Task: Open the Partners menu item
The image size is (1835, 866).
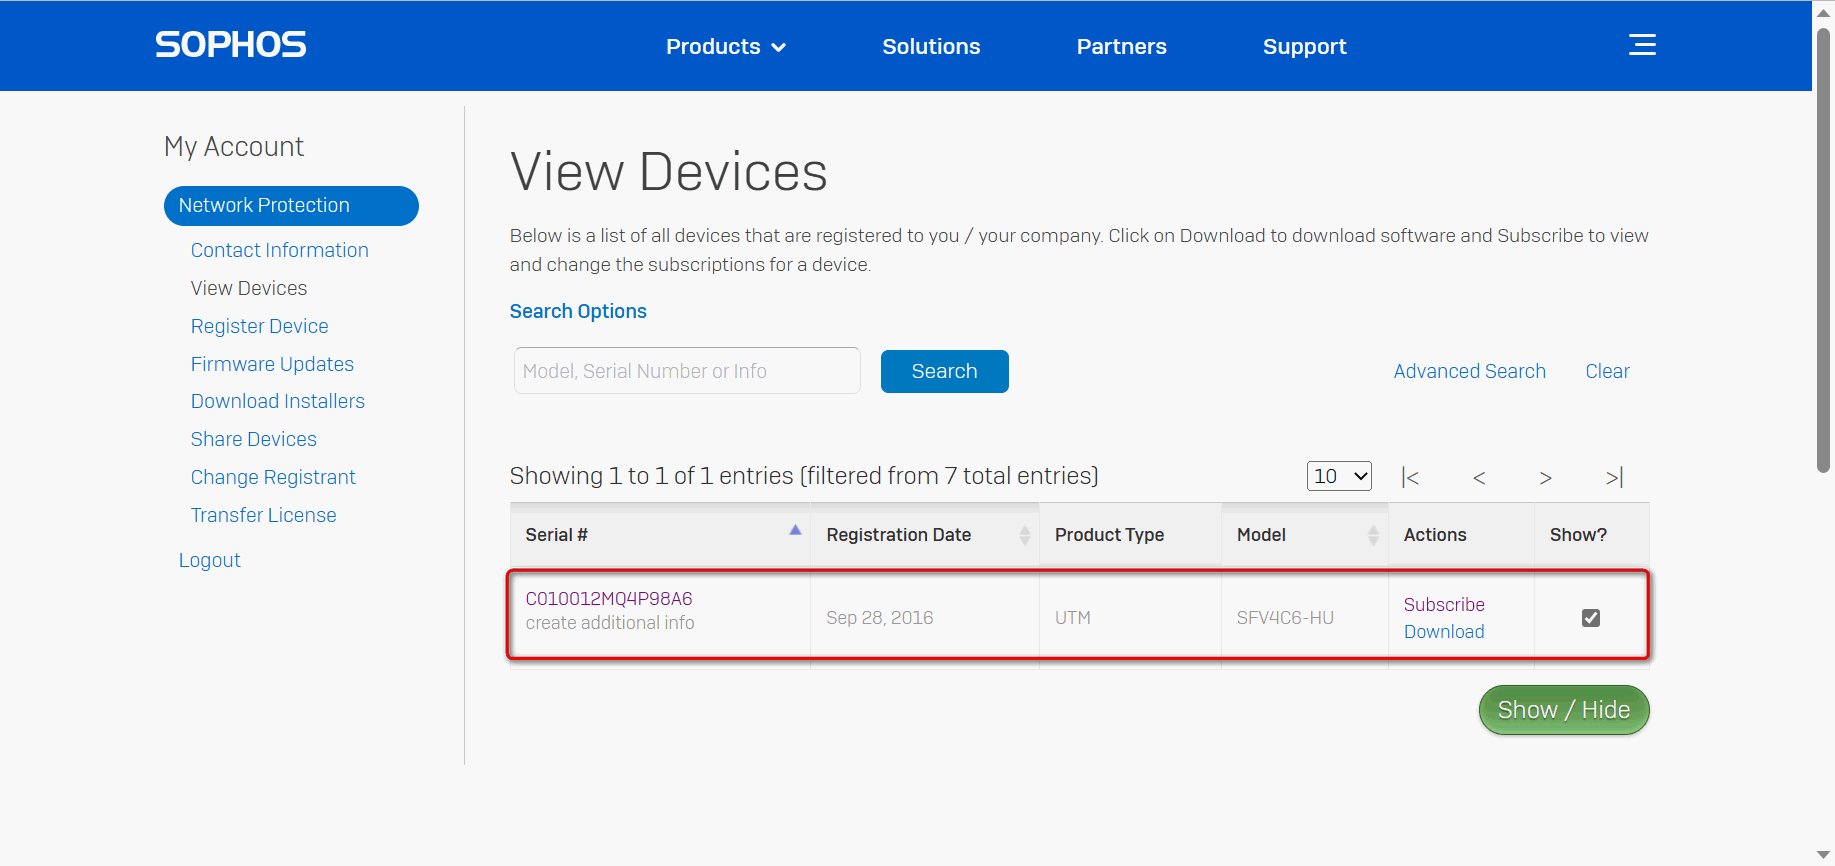Action: point(1121,46)
